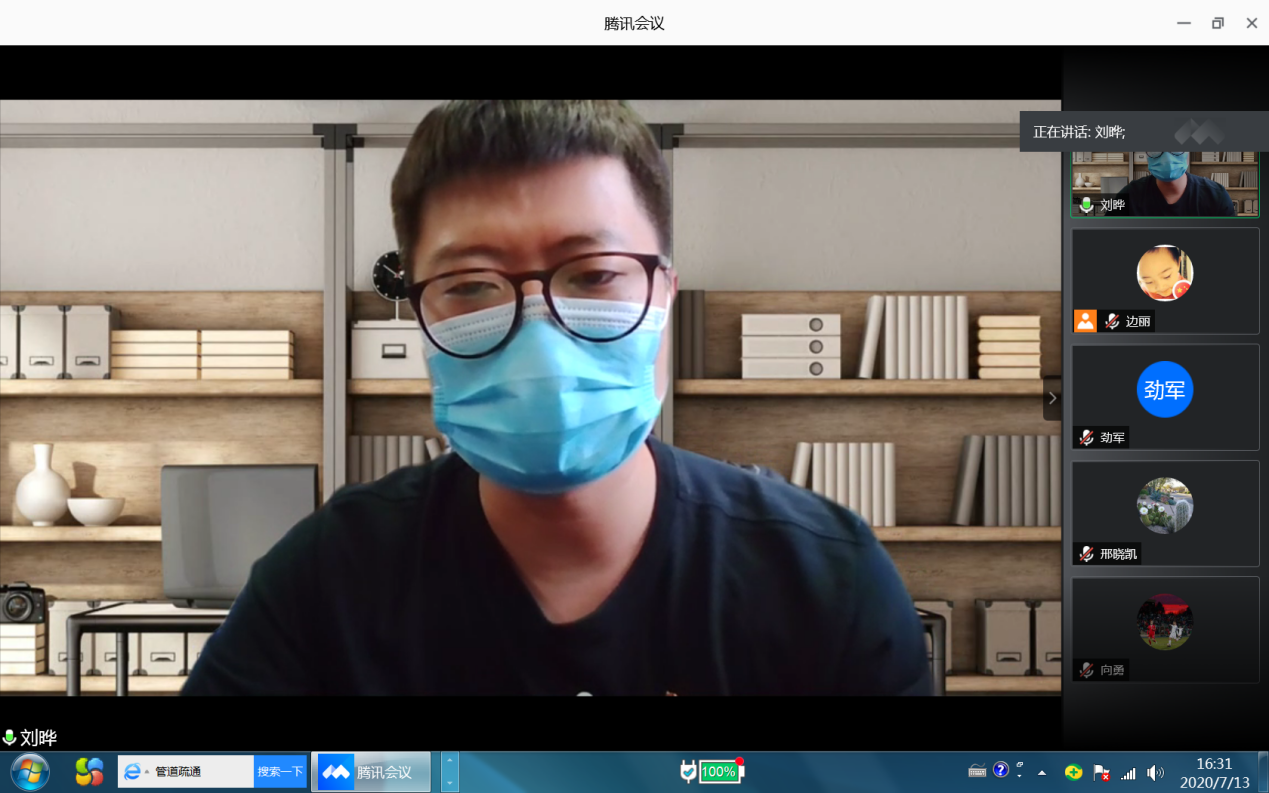This screenshot has width=1269, height=793.
Task: Click the 管道疏通 search input field
Action: click(x=200, y=771)
